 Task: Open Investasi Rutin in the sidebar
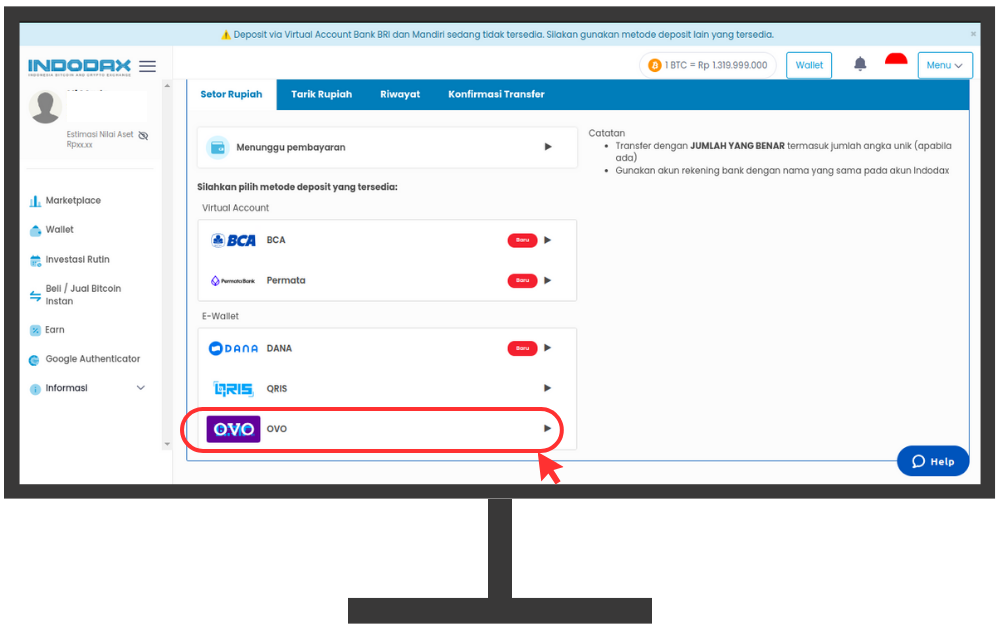[78, 260]
